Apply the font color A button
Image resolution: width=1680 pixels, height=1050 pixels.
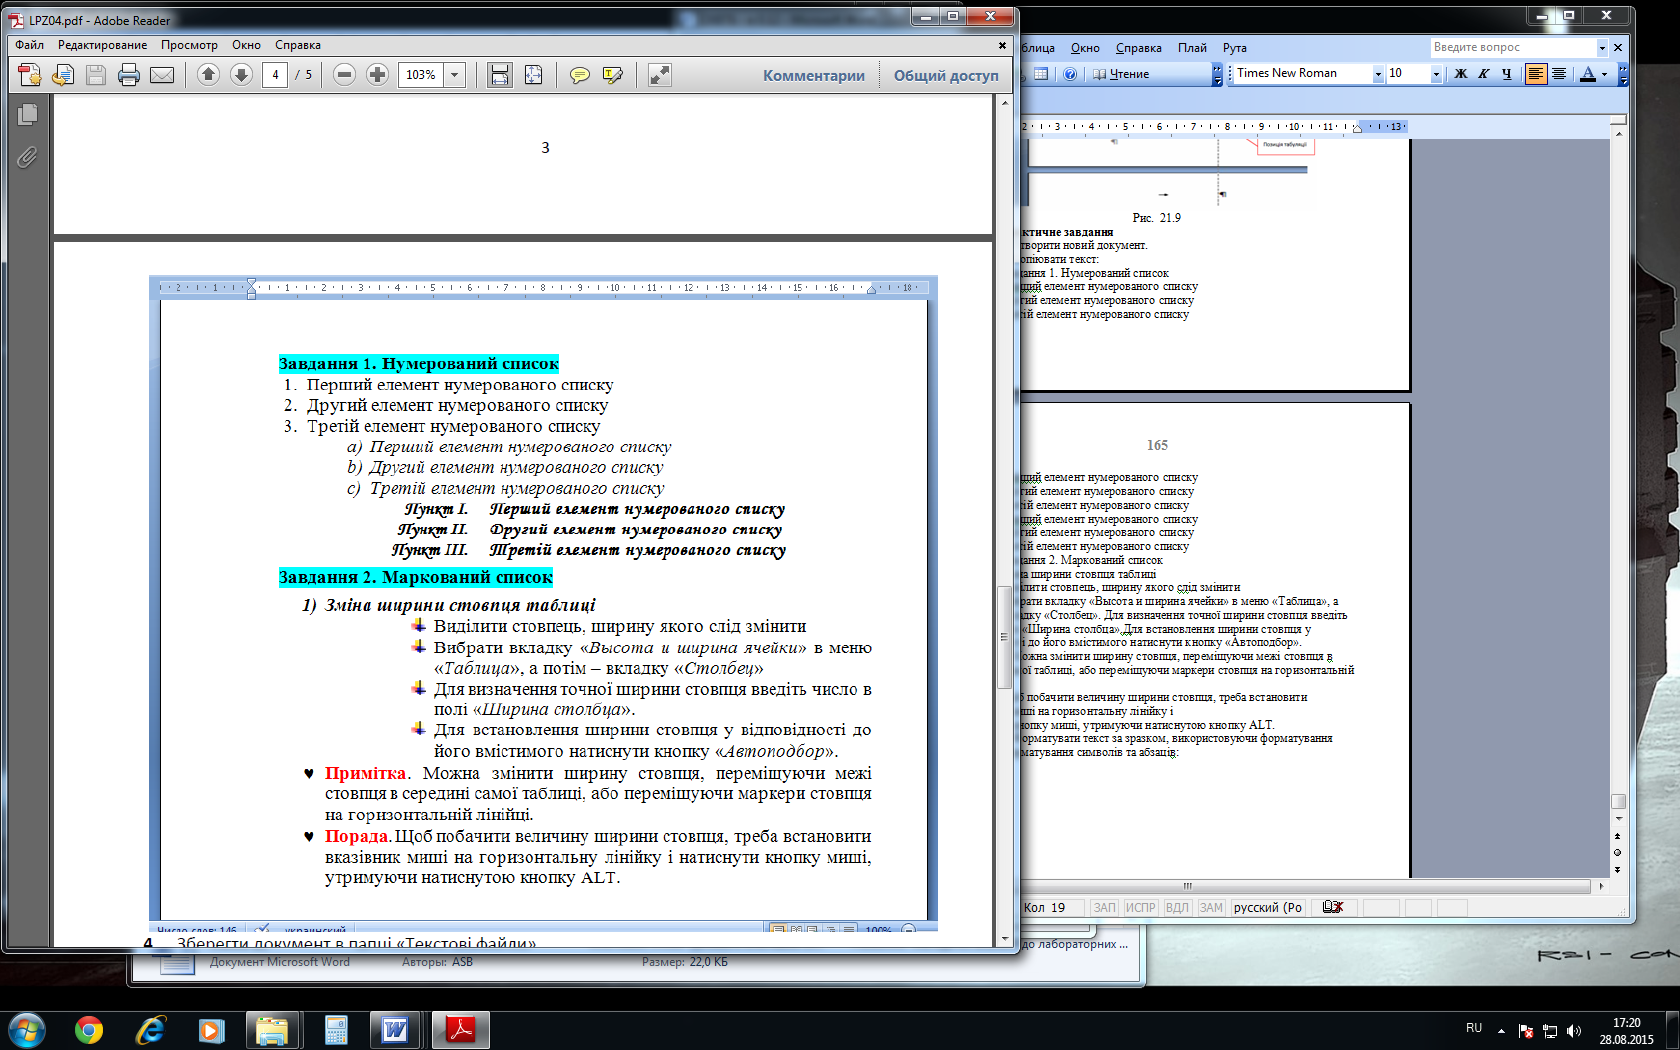pyautogui.click(x=1588, y=74)
